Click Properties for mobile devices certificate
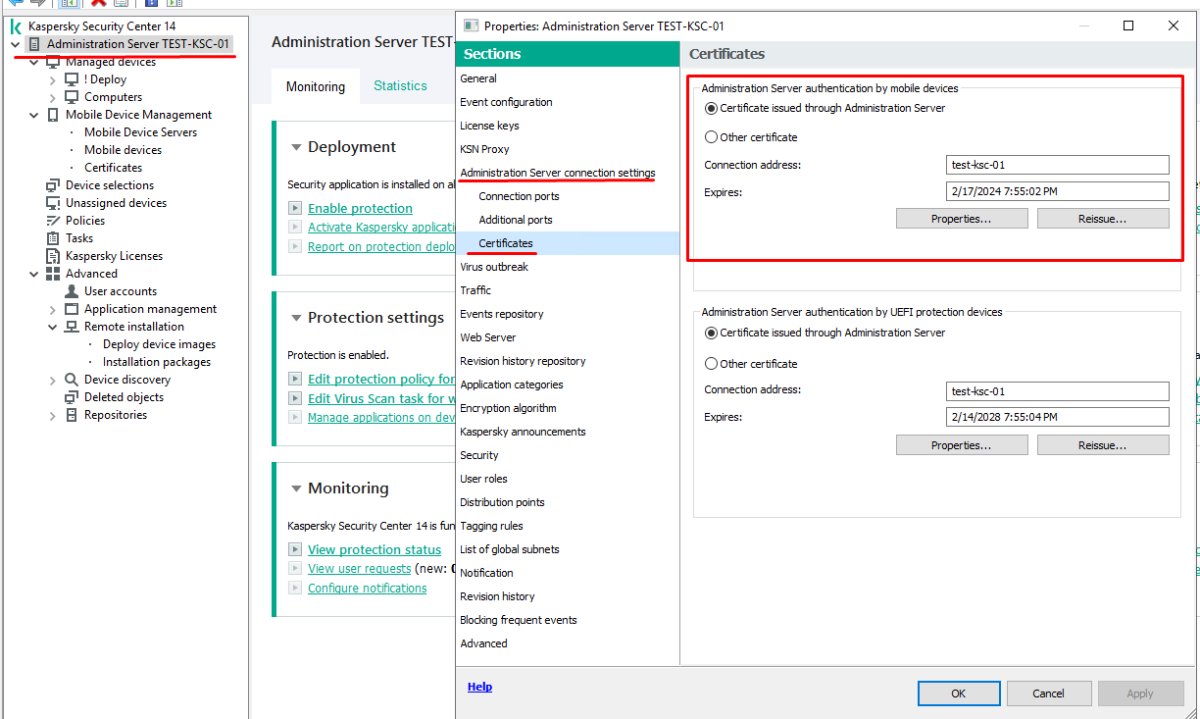The width and height of the screenshot is (1200, 719). coord(961,218)
